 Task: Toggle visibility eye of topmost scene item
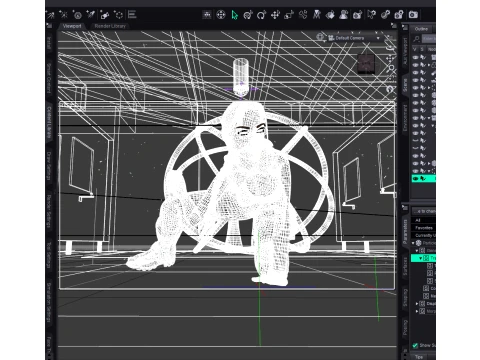point(416,57)
